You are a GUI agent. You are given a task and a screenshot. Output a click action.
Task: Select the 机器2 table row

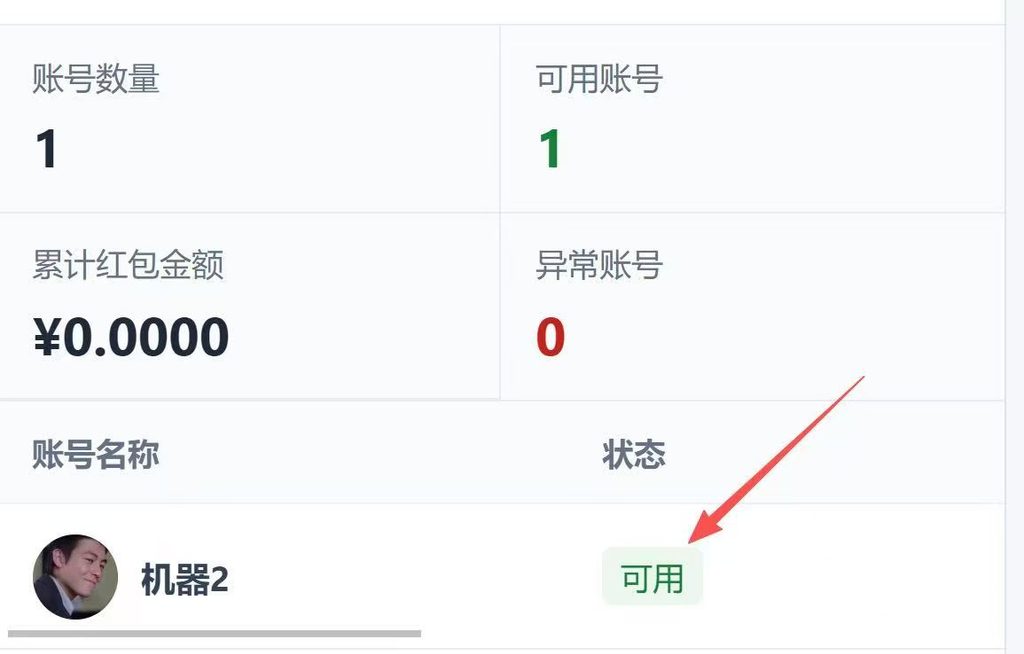[x=502, y=577]
